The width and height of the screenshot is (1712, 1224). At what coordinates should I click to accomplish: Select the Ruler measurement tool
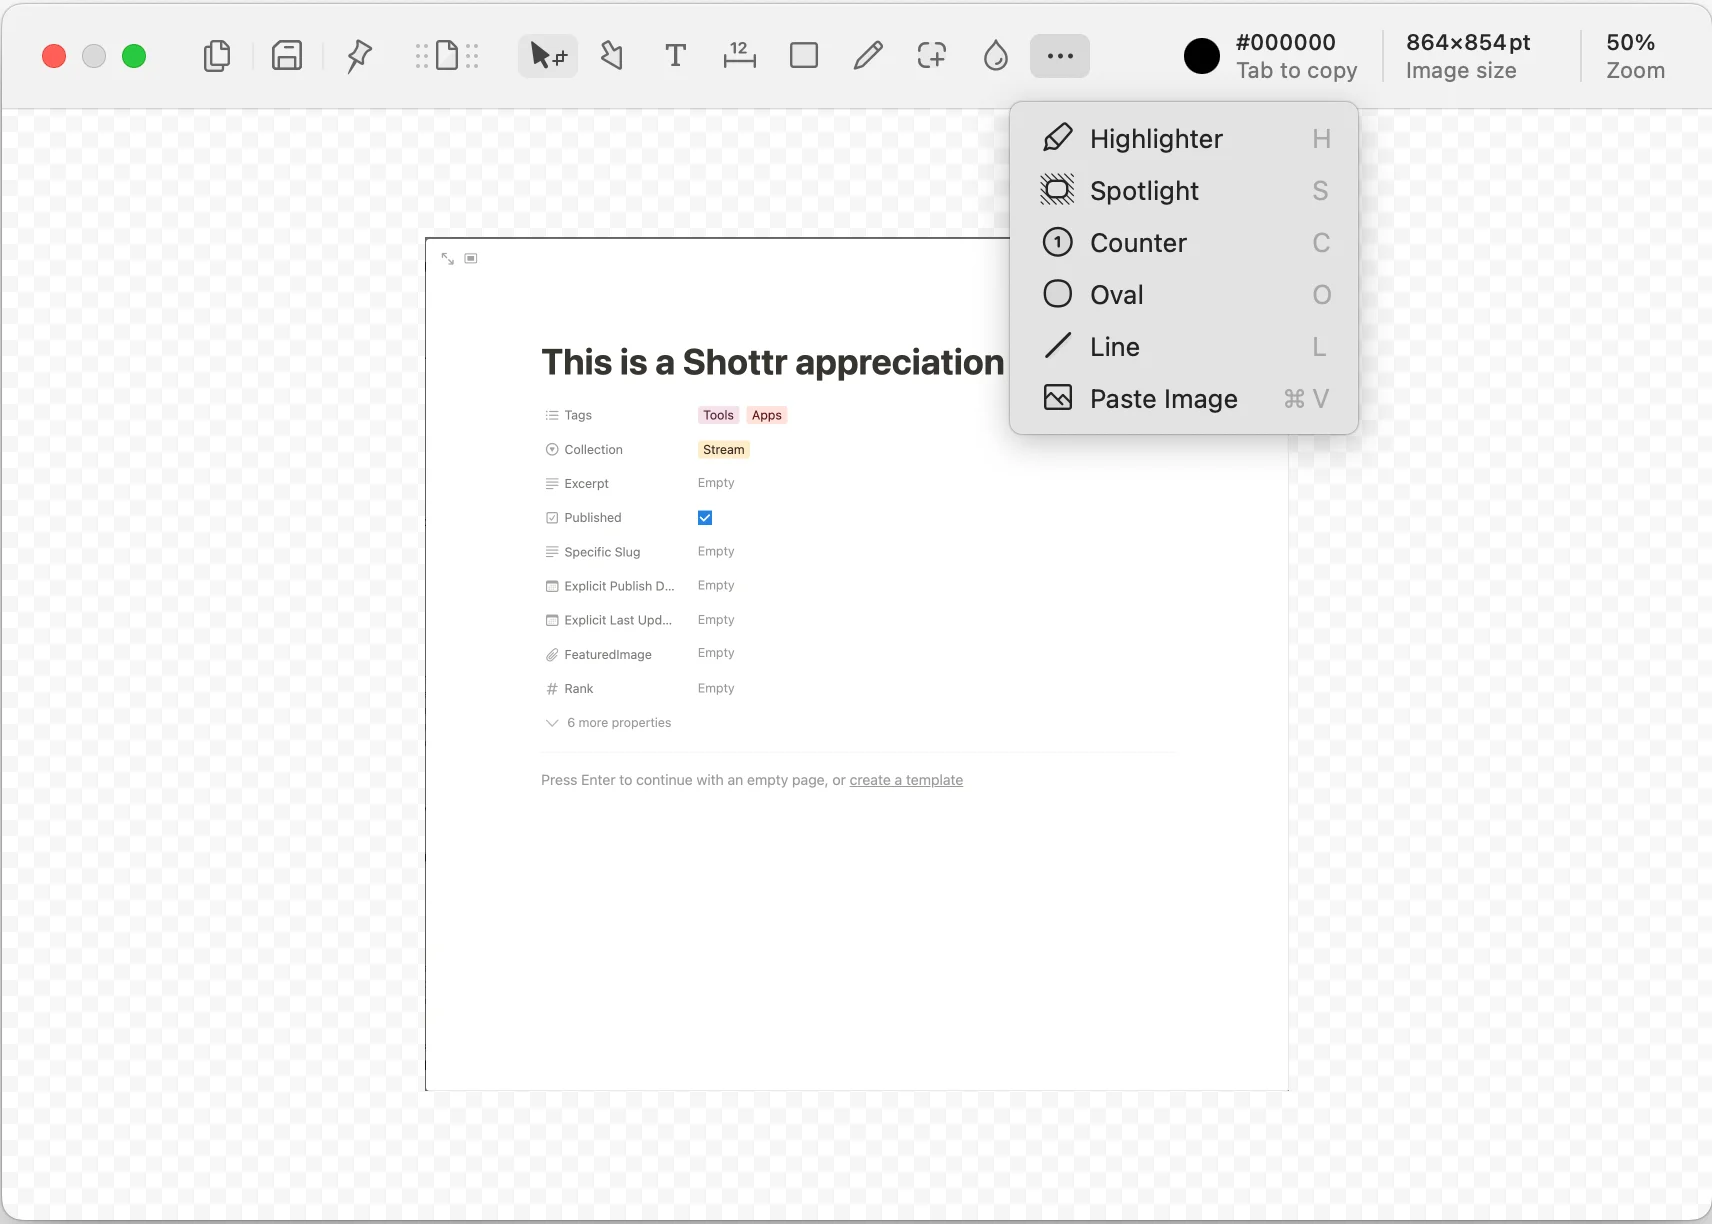(739, 56)
